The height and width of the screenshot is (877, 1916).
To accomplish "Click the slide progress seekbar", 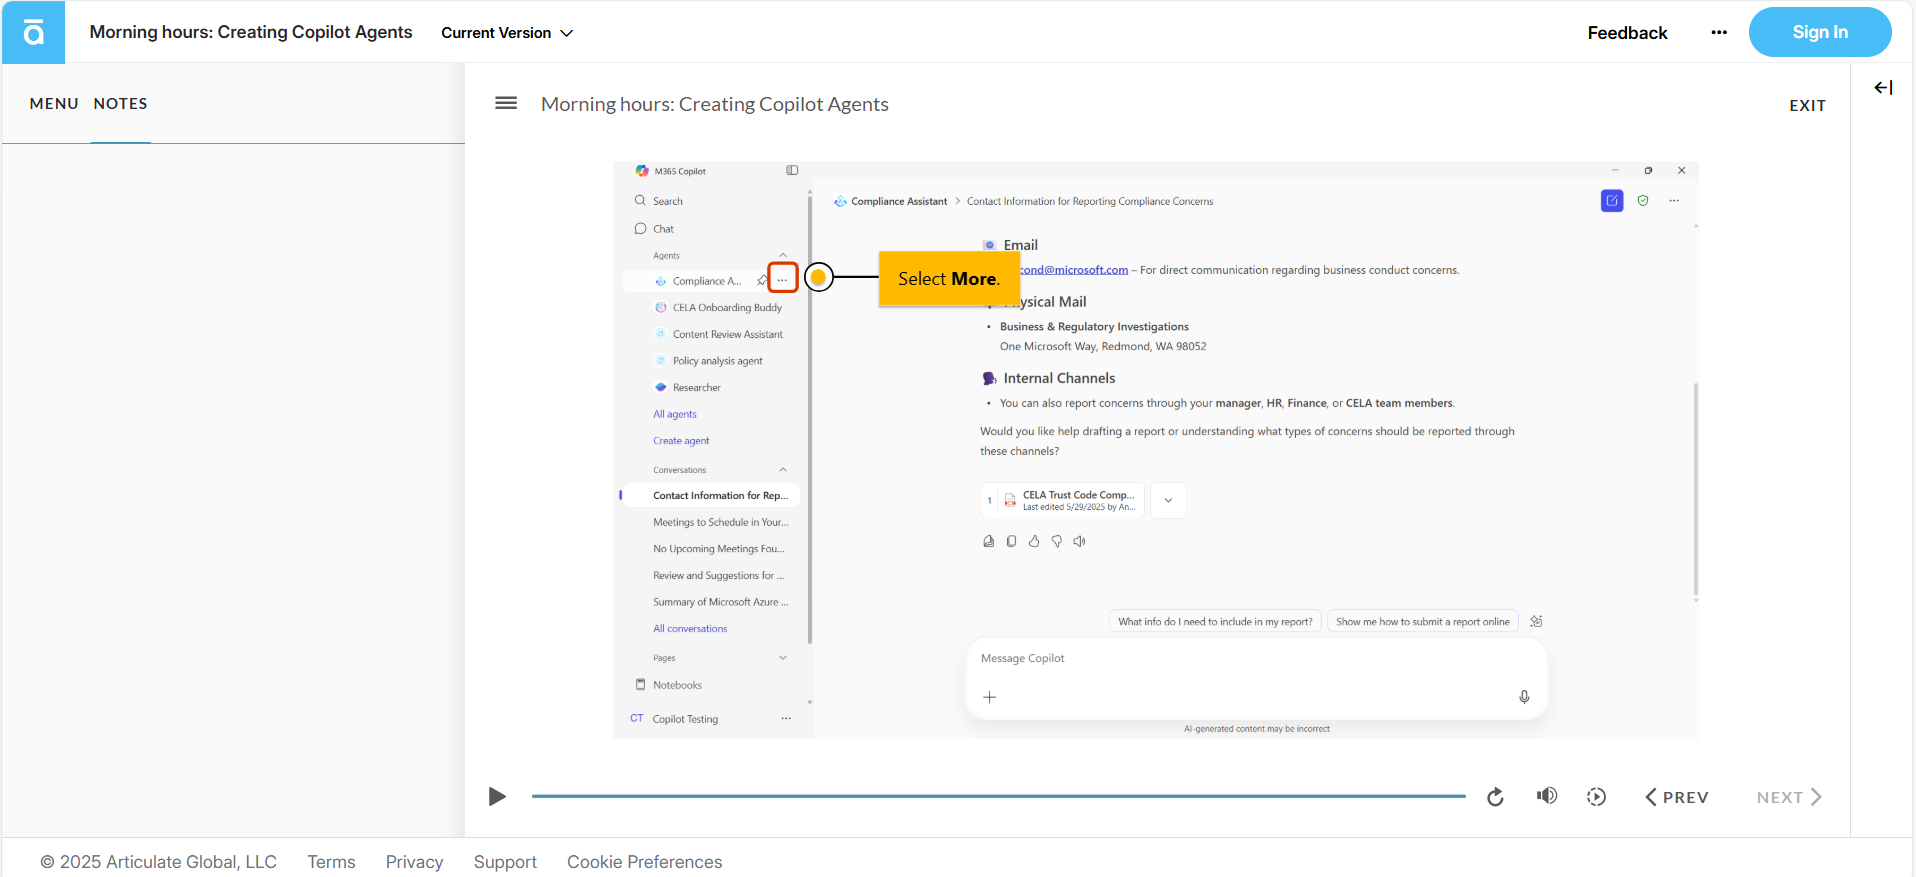I will (998, 796).
